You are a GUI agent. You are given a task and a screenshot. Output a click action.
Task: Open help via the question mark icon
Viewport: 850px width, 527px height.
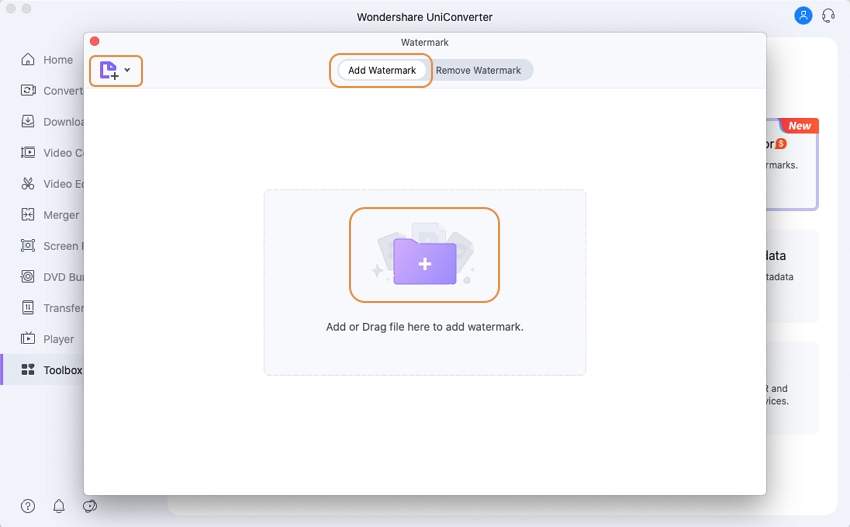(x=28, y=506)
